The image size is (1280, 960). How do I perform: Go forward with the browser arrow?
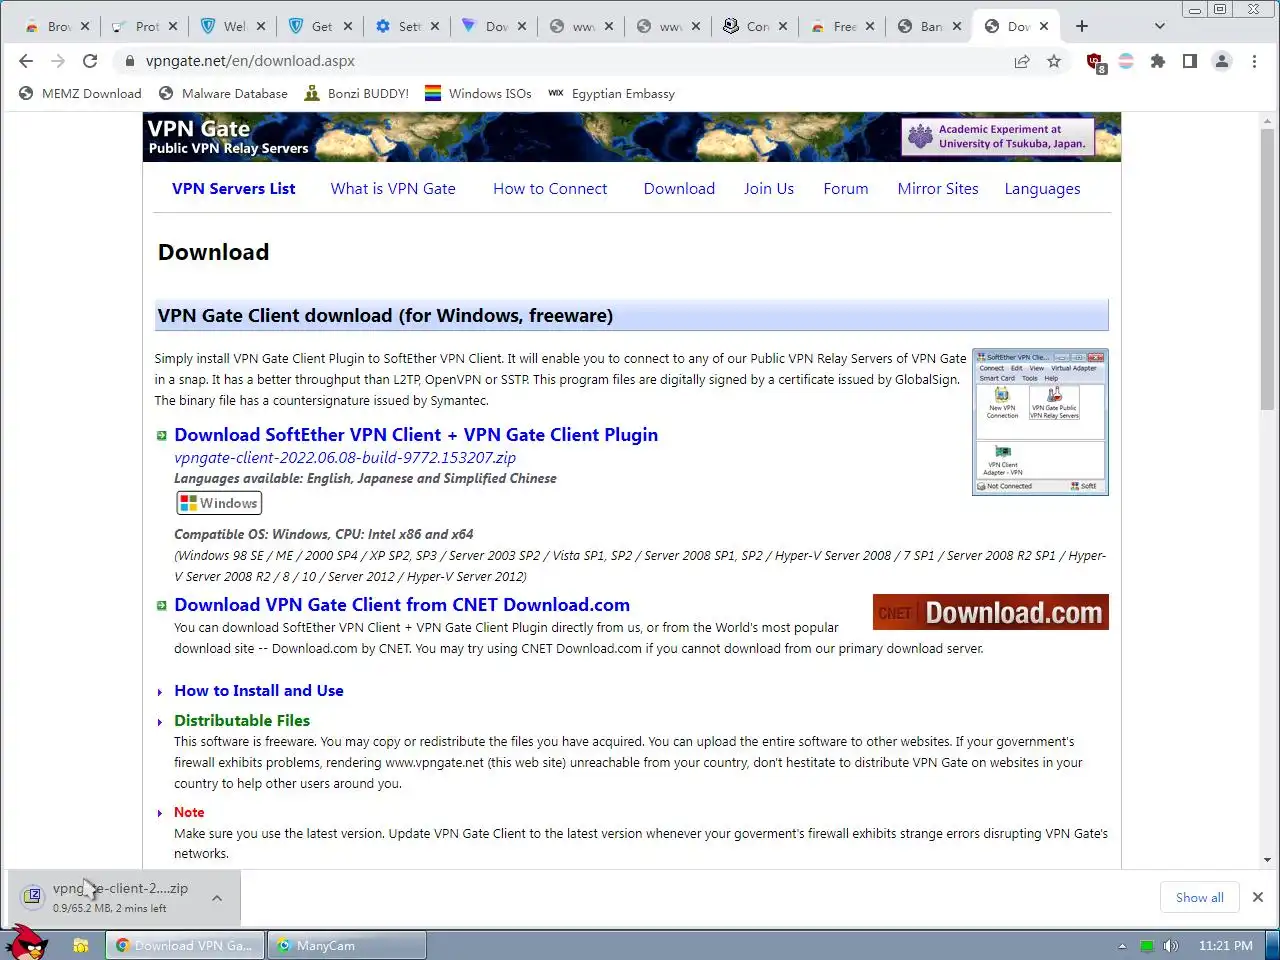tap(58, 61)
